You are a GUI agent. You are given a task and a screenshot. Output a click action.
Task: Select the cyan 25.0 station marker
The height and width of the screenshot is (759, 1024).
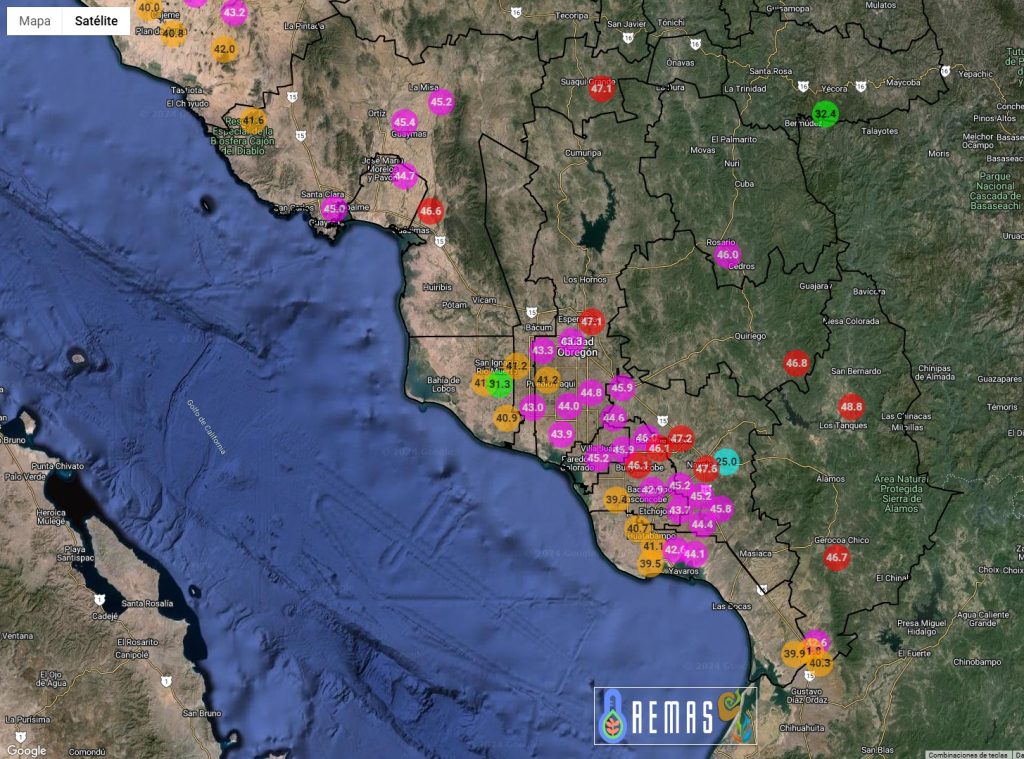coord(727,462)
